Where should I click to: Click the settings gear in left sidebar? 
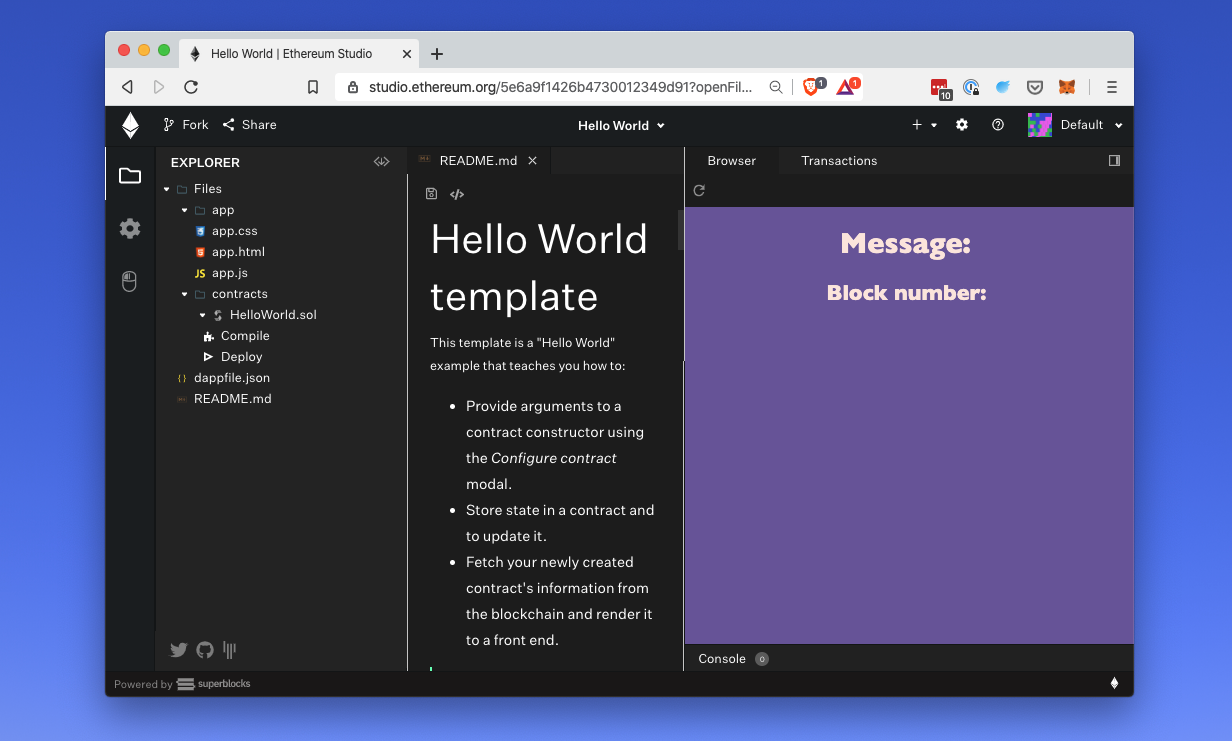(x=130, y=229)
